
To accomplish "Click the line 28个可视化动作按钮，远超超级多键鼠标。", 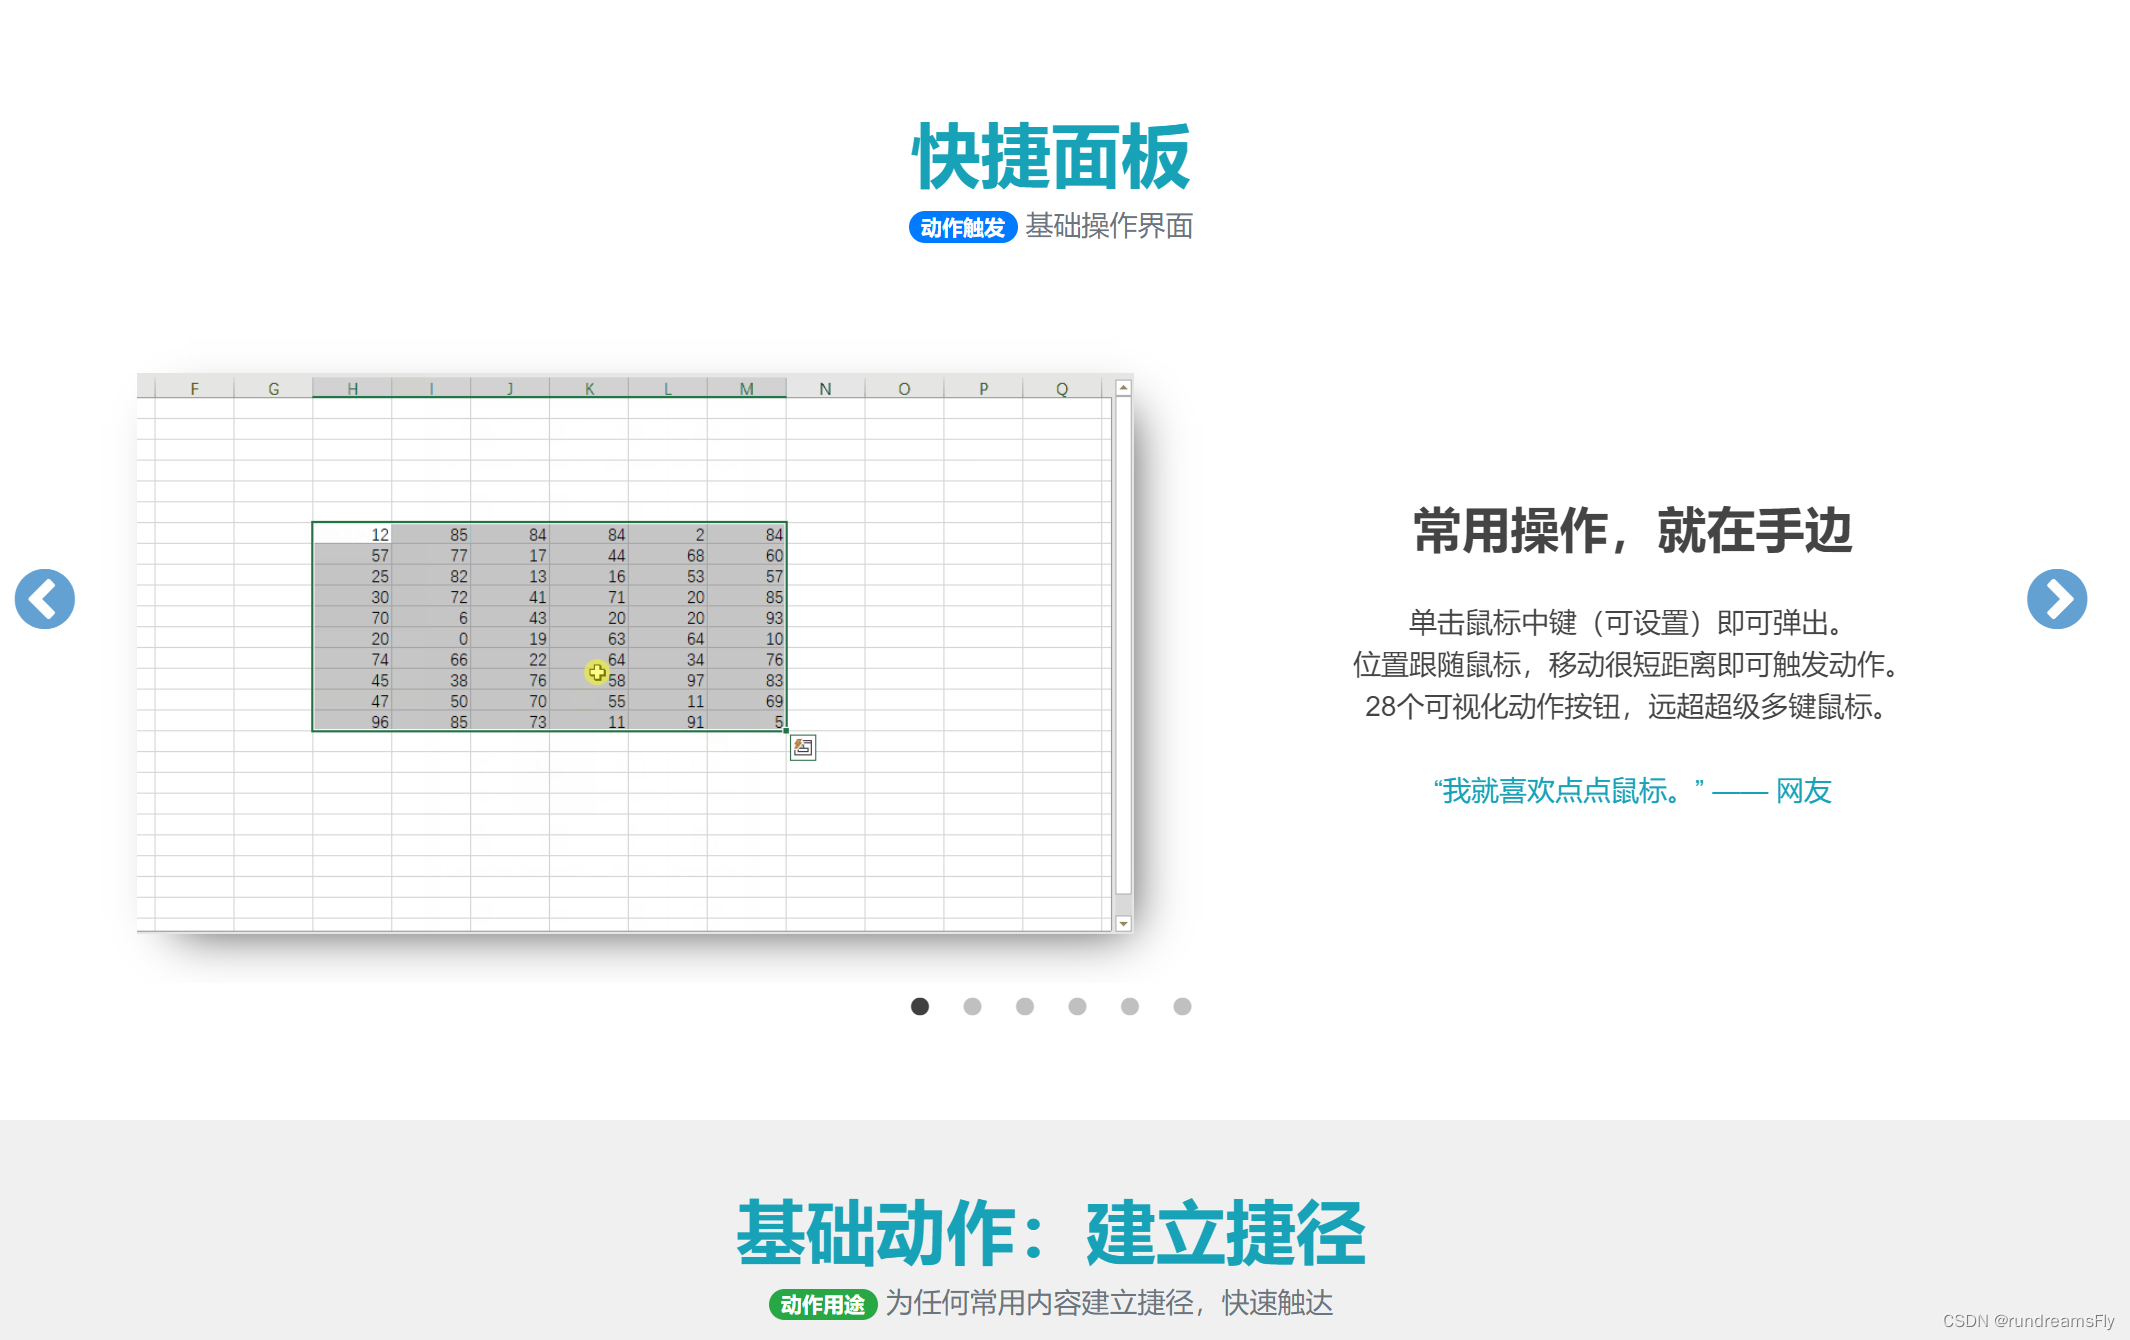I will pyautogui.click(x=1625, y=707).
